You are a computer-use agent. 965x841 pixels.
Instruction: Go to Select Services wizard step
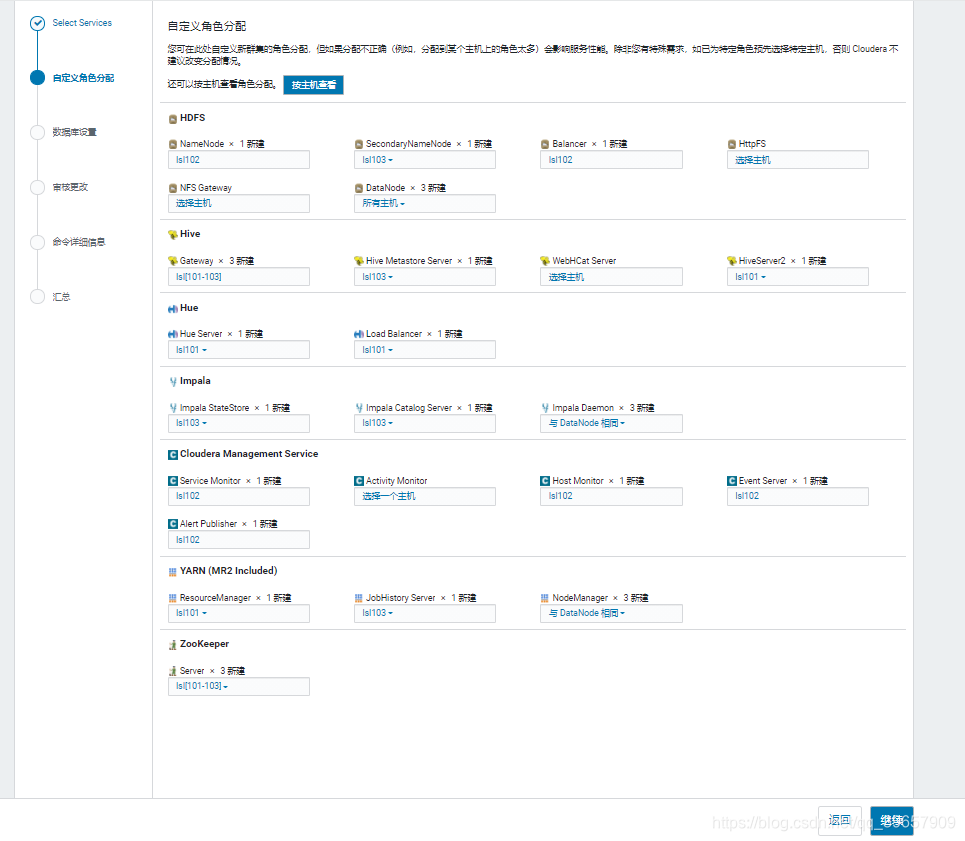click(82, 23)
